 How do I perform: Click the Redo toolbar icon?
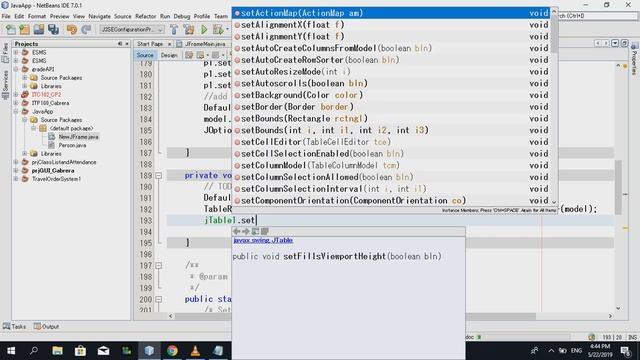click(x=86, y=29)
